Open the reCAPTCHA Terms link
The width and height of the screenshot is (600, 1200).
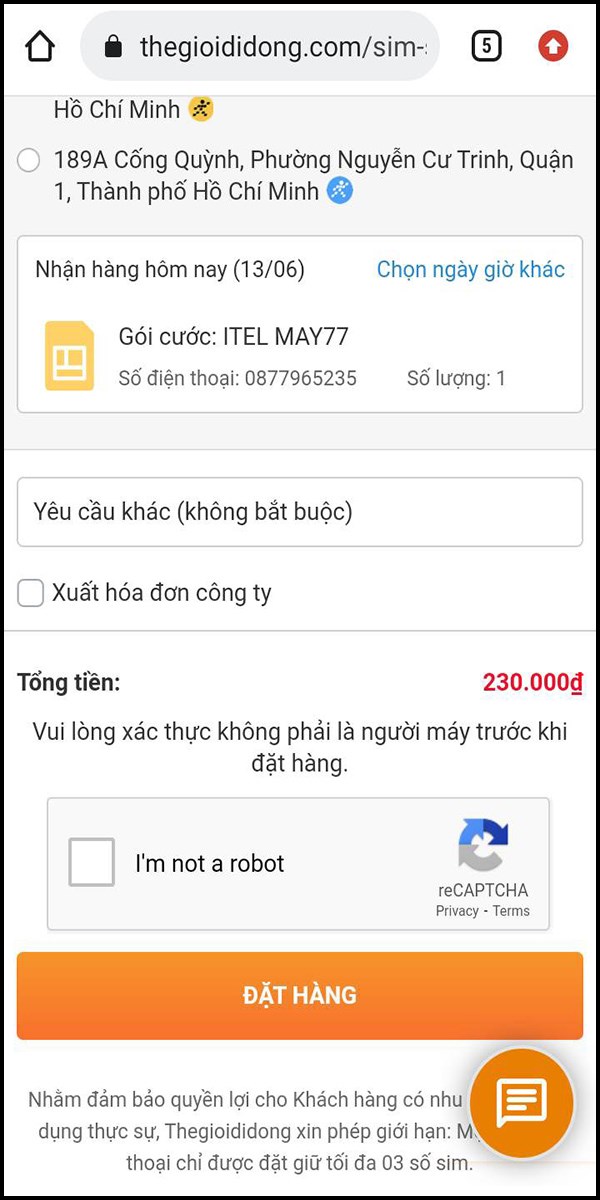tap(512, 911)
